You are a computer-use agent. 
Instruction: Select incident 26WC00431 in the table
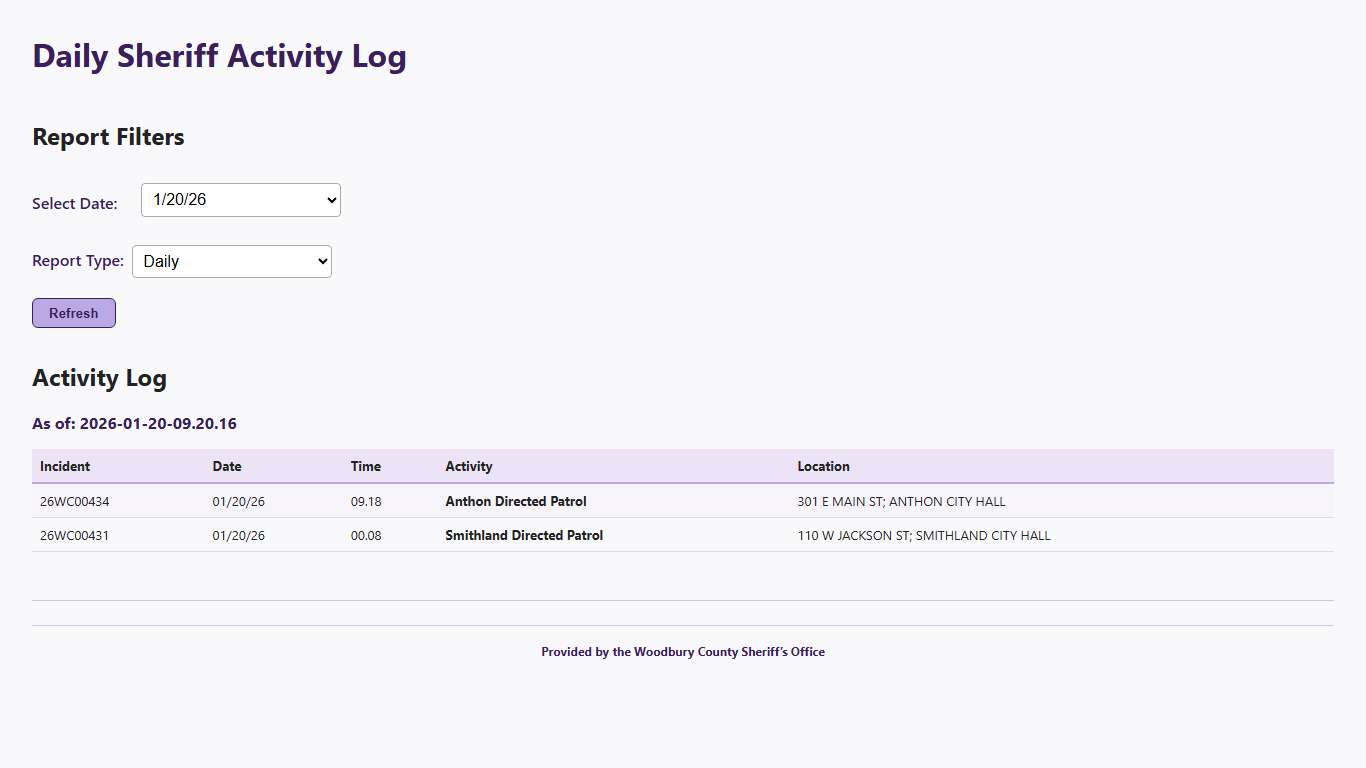(x=73, y=535)
